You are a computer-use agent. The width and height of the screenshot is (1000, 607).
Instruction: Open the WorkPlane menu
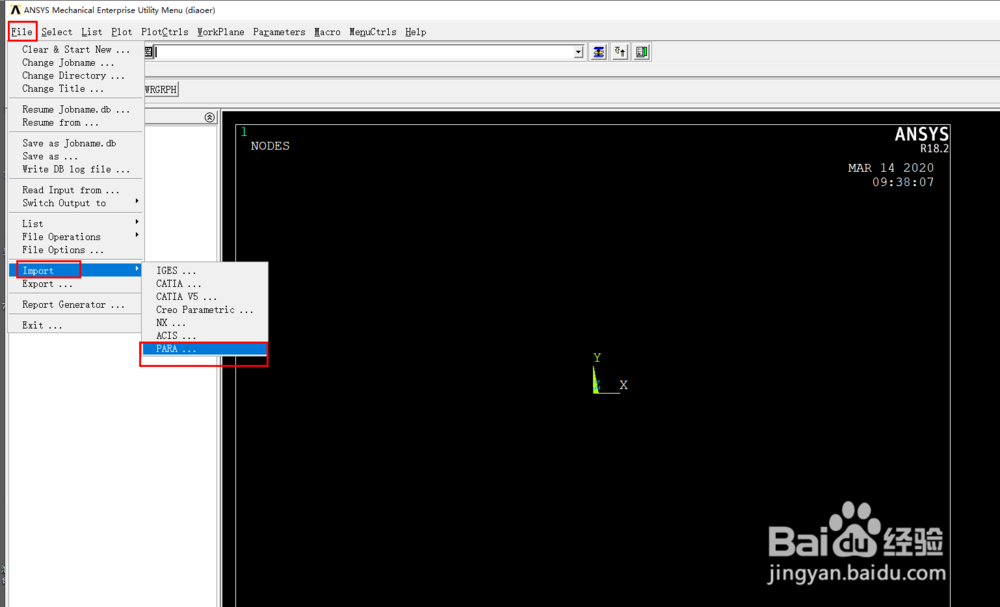[220, 32]
